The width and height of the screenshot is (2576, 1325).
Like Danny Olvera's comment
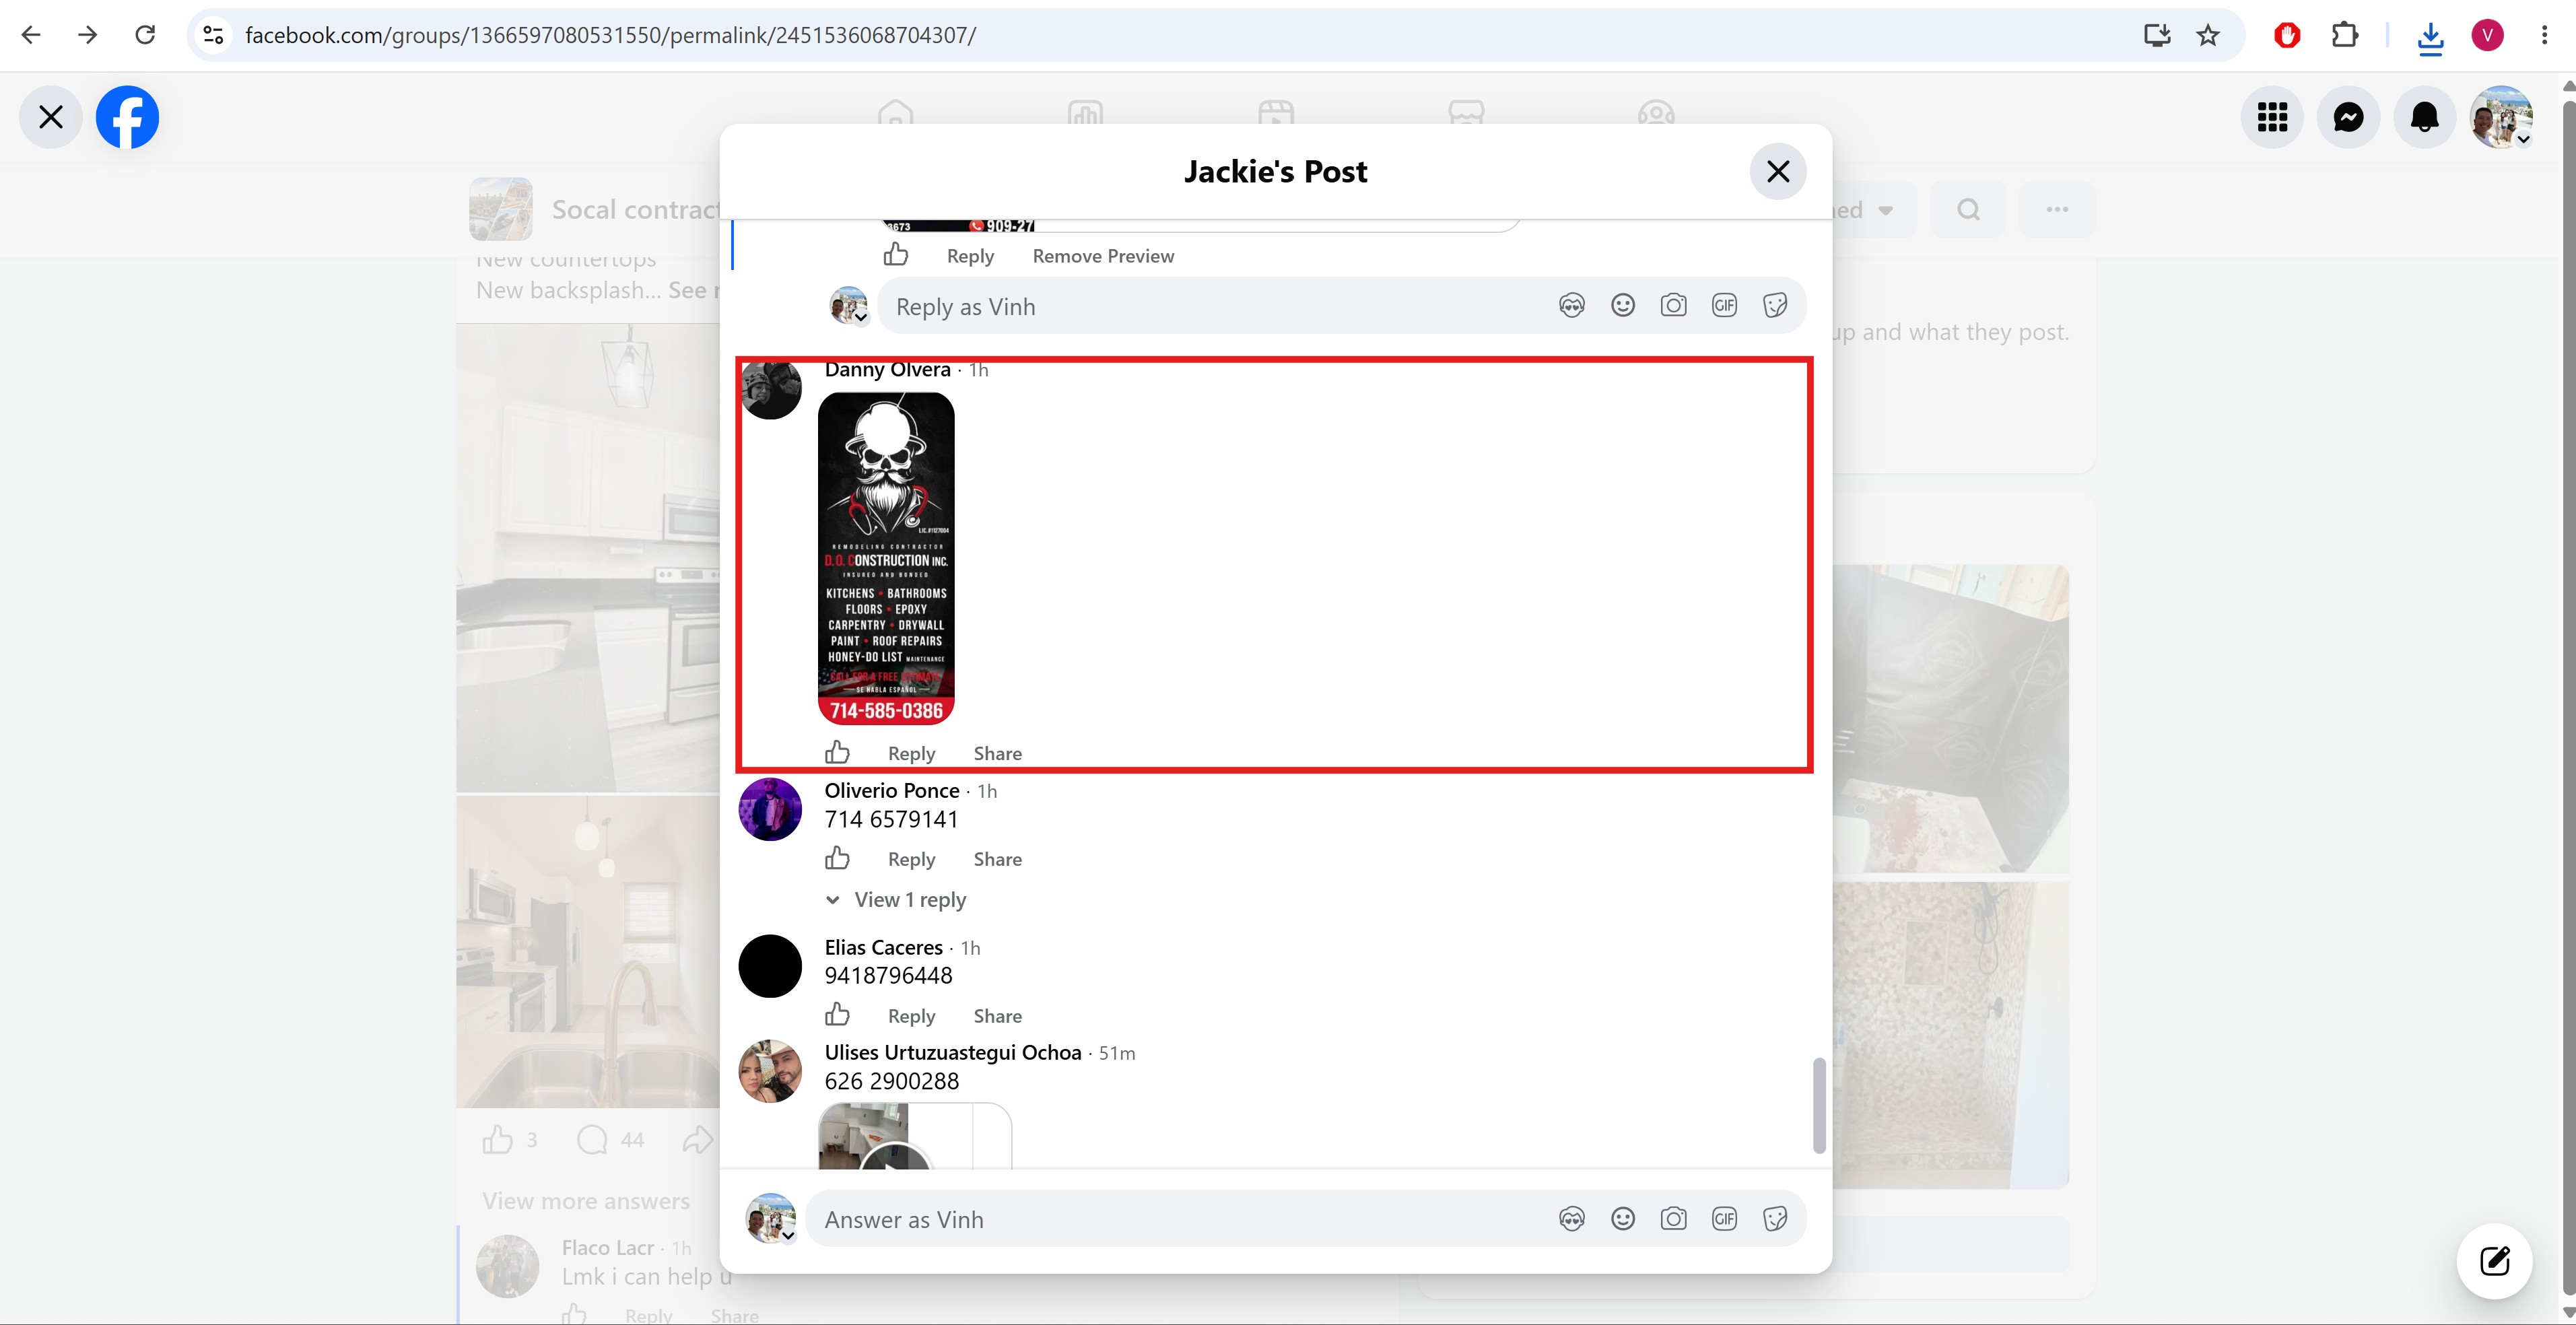837,752
